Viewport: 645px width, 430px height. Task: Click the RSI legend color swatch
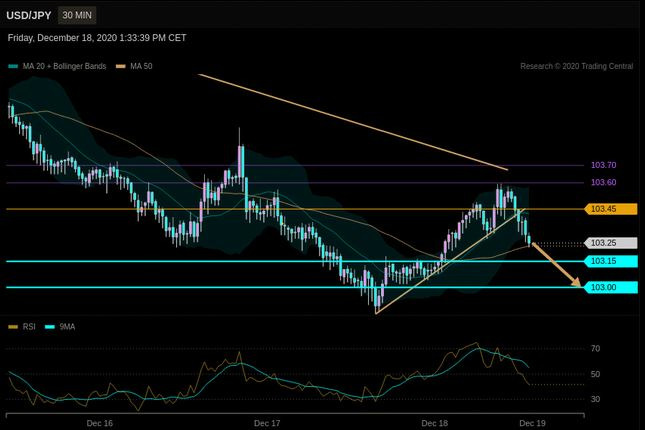pyautogui.click(x=13, y=327)
